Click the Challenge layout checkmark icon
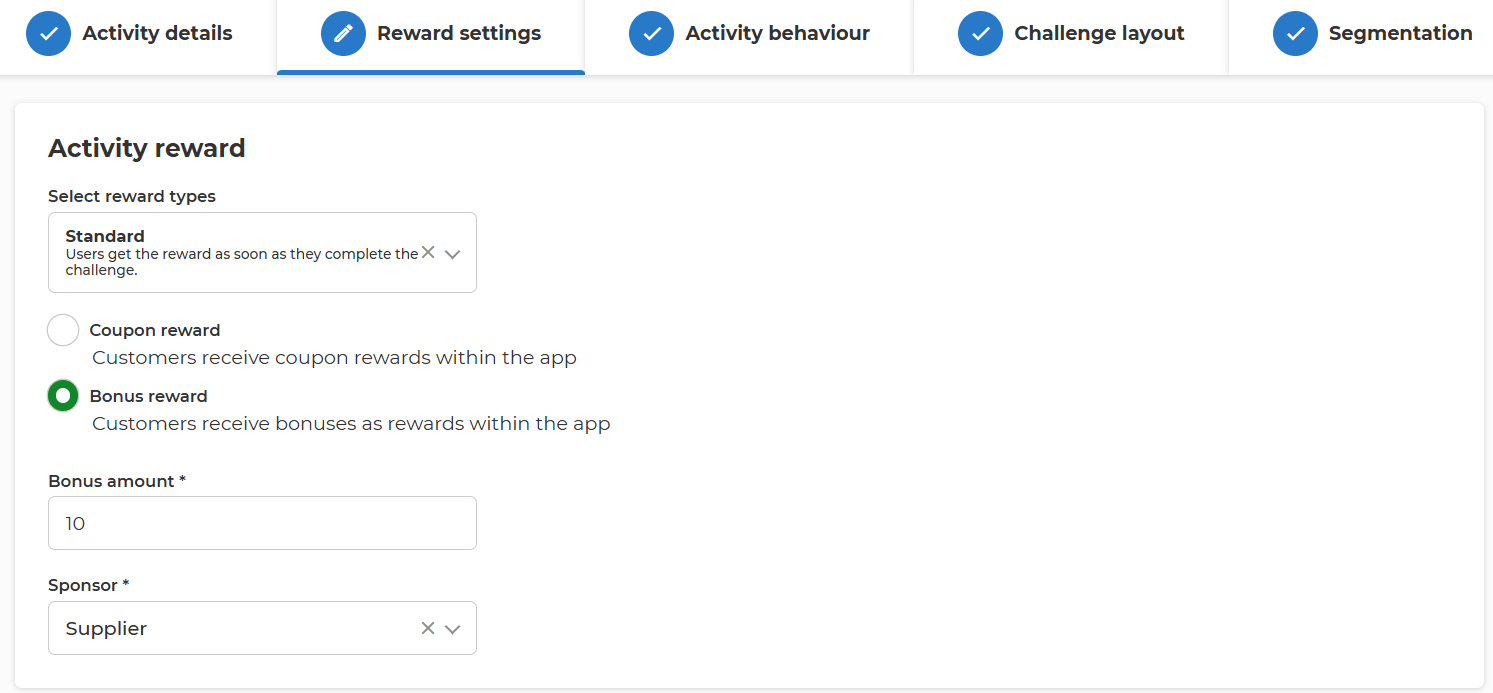The height and width of the screenshot is (693, 1493). point(980,34)
